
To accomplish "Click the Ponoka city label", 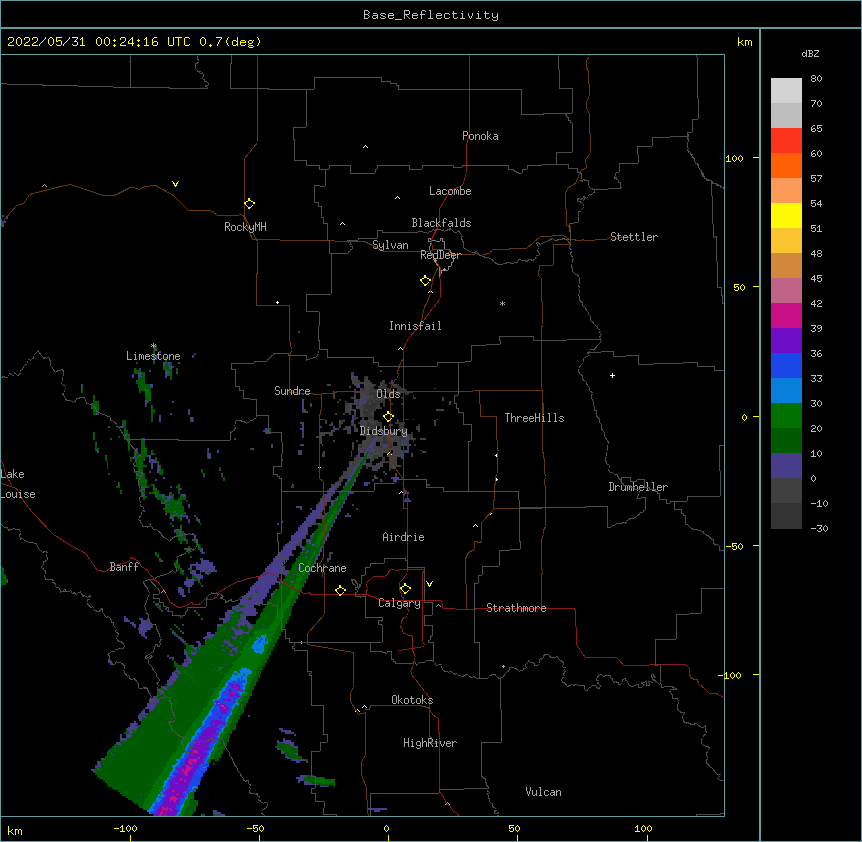I will [480, 136].
